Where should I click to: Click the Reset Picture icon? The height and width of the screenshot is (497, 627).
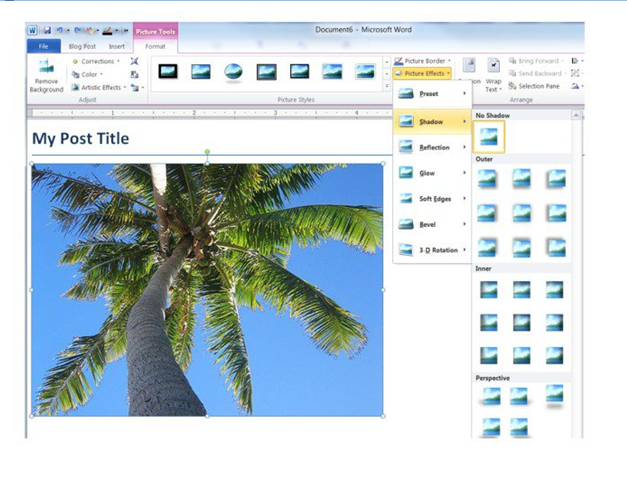[x=134, y=88]
